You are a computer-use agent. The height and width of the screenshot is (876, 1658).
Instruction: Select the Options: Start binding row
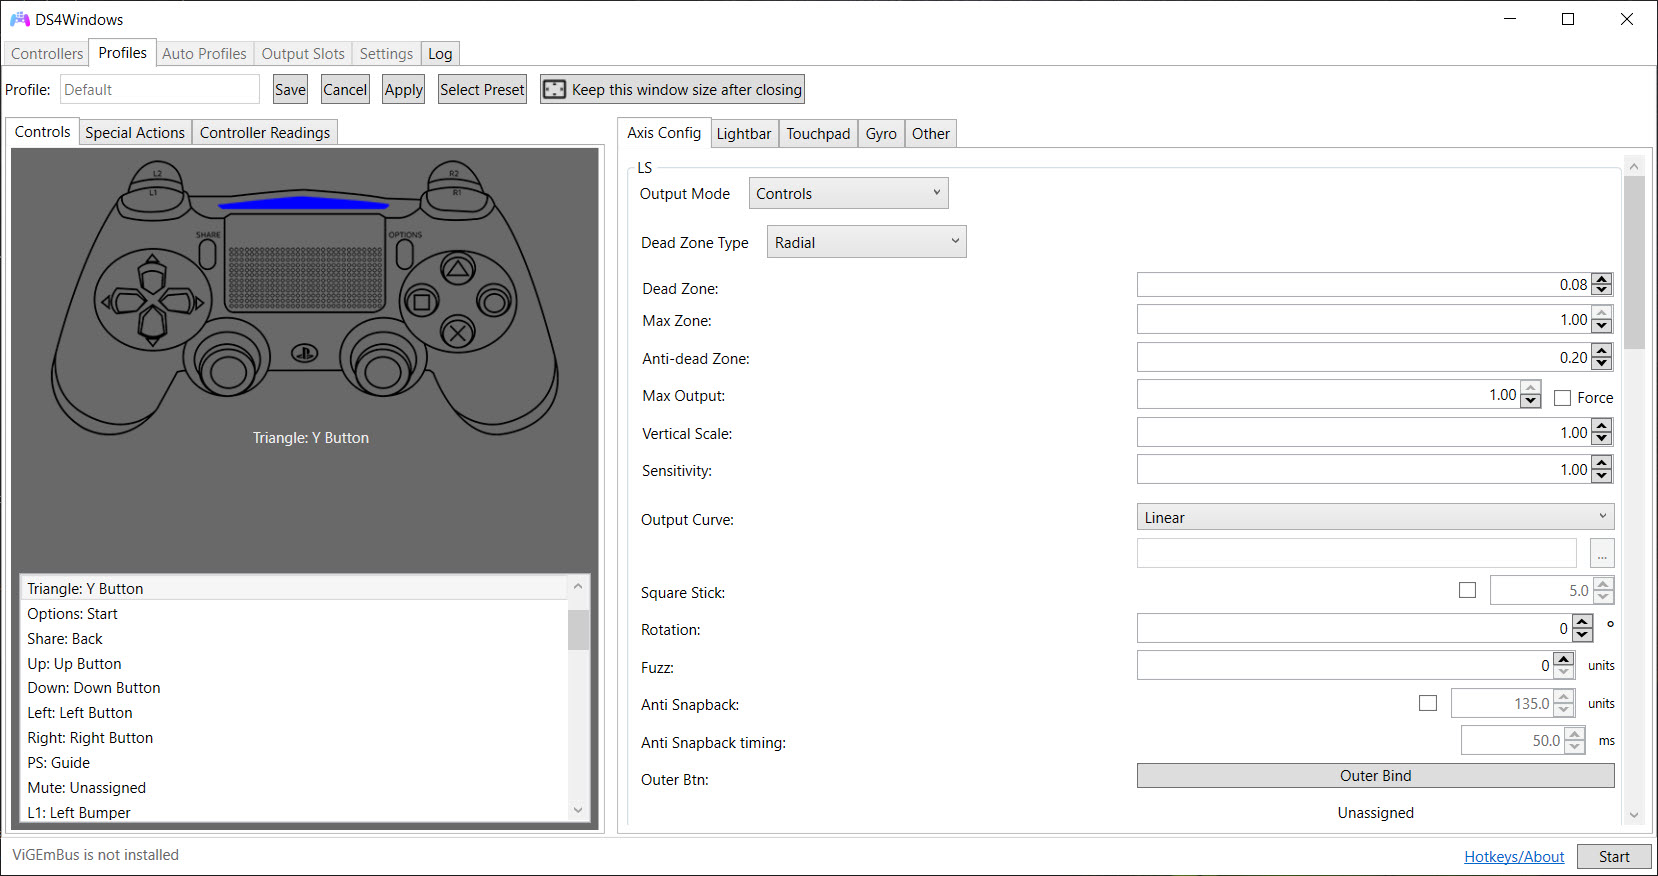coord(294,614)
